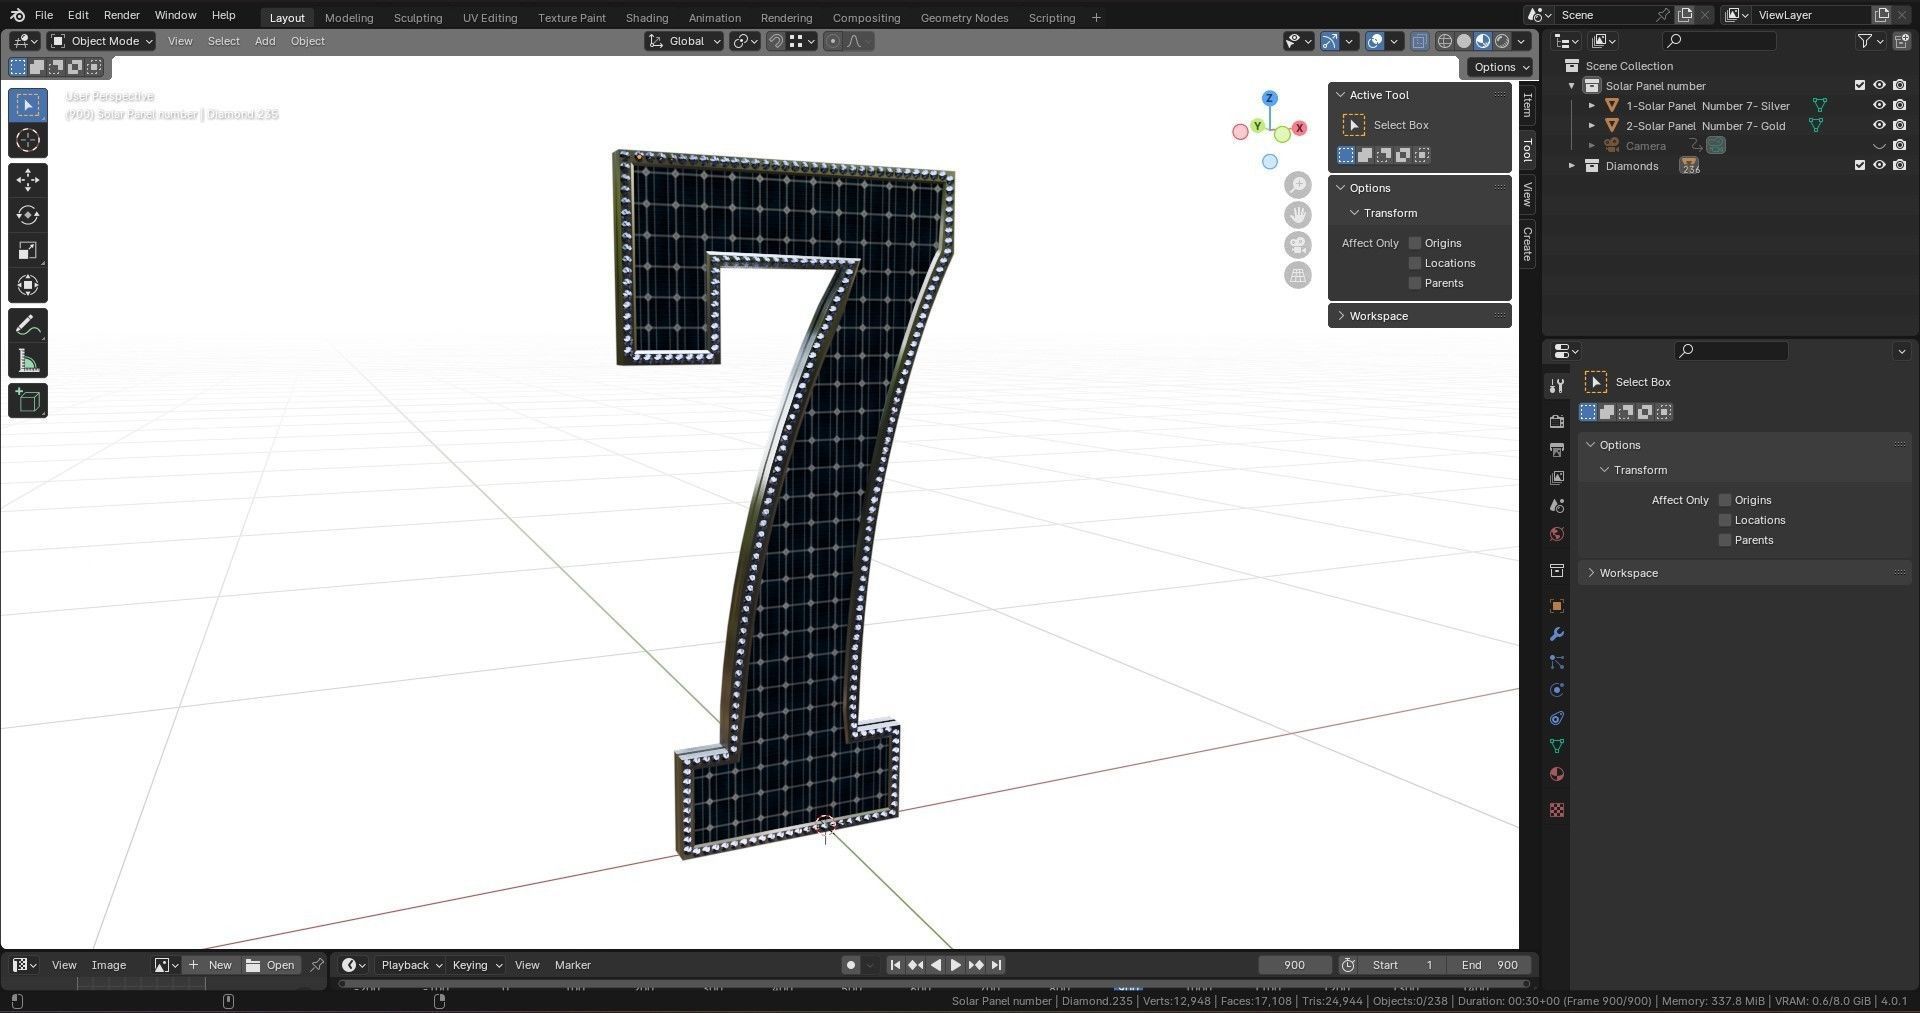Select the Rotate tool
The image size is (1920, 1013).
[x=28, y=215]
